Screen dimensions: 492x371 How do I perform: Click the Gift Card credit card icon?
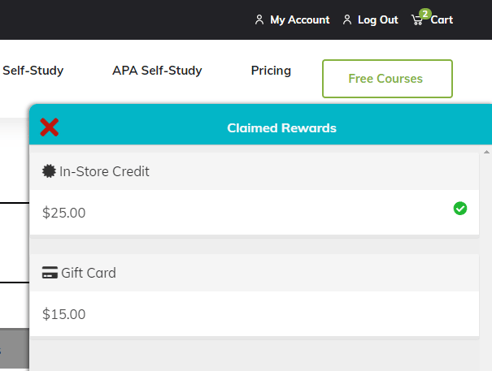coord(50,272)
